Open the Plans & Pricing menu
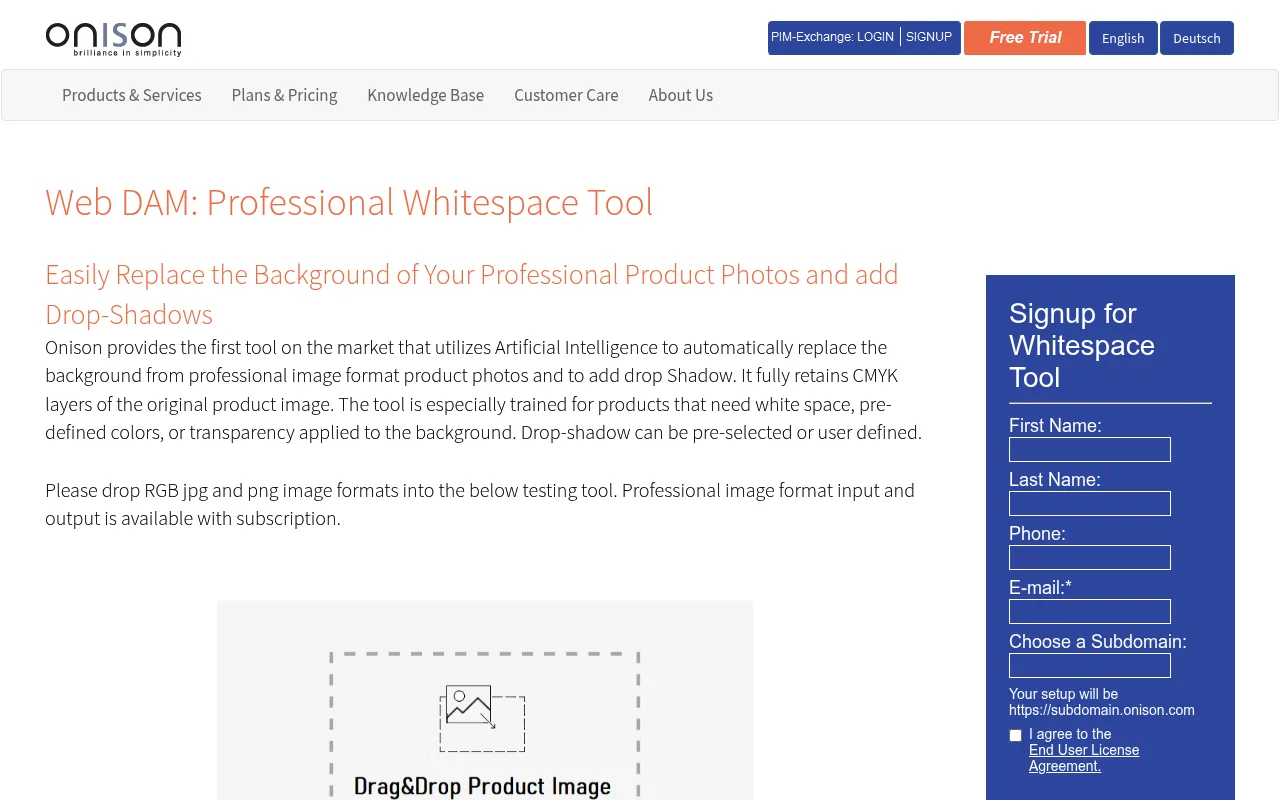The width and height of the screenshot is (1280, 800). click(284, 95)
